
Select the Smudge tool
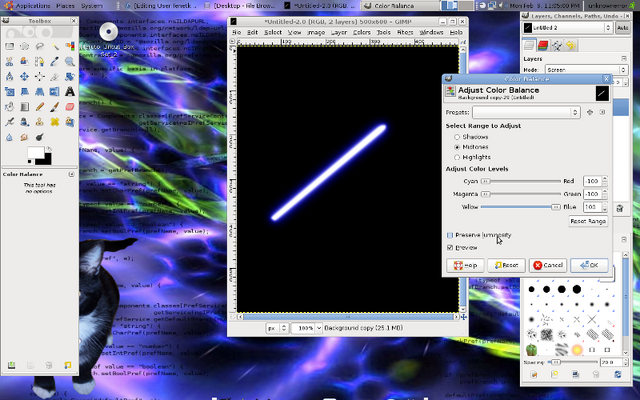tap(24, 137)
